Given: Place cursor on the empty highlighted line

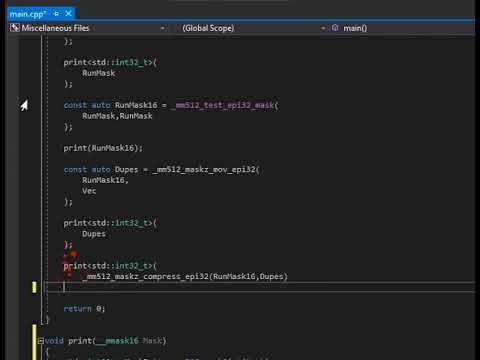Looking at the screenshot, I should pyautogui.click(x=260, y=287).
